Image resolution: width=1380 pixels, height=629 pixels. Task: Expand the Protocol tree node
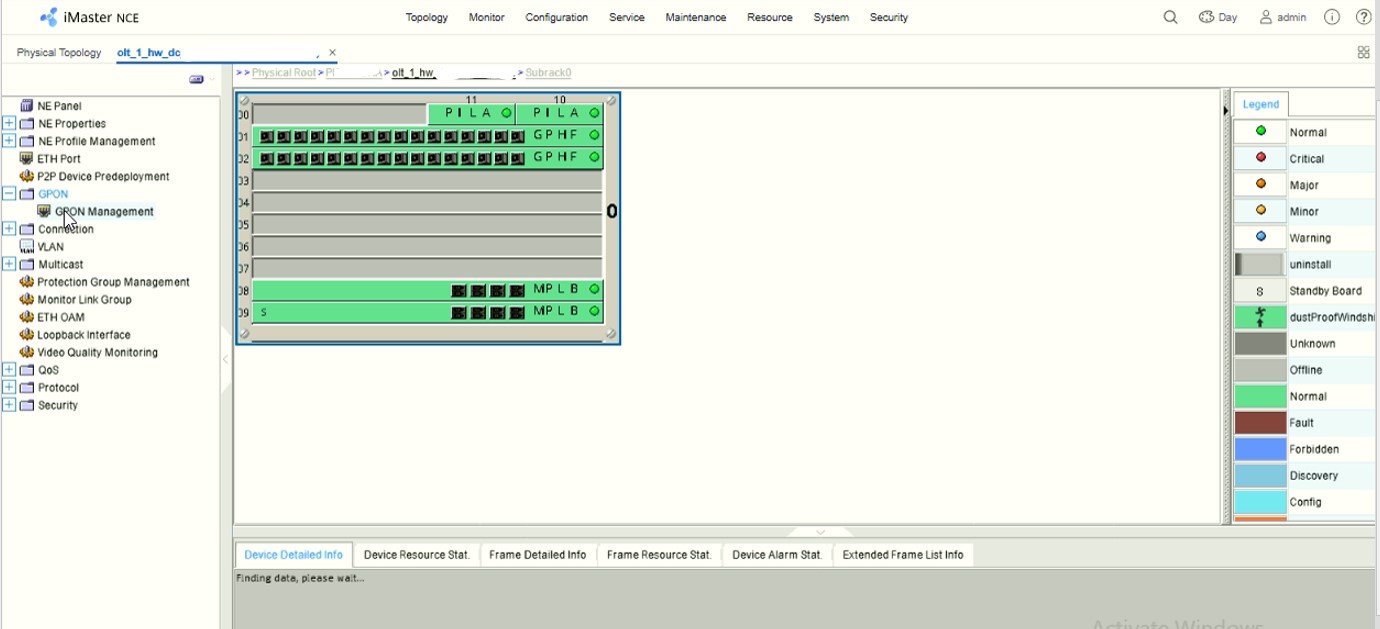tap(9, 387)
